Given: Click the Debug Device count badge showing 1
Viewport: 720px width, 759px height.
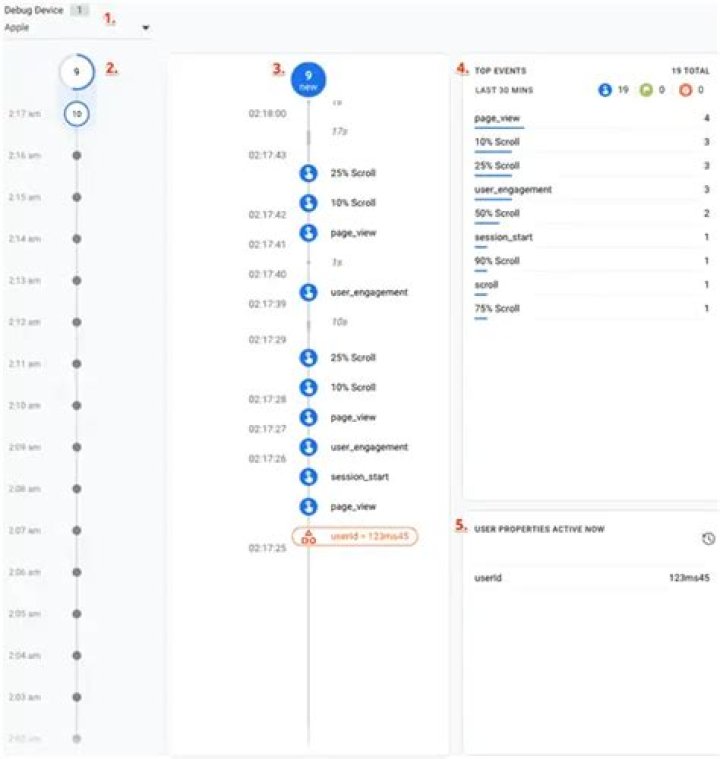Looking at the screenshot, I should tap(80, 10).
